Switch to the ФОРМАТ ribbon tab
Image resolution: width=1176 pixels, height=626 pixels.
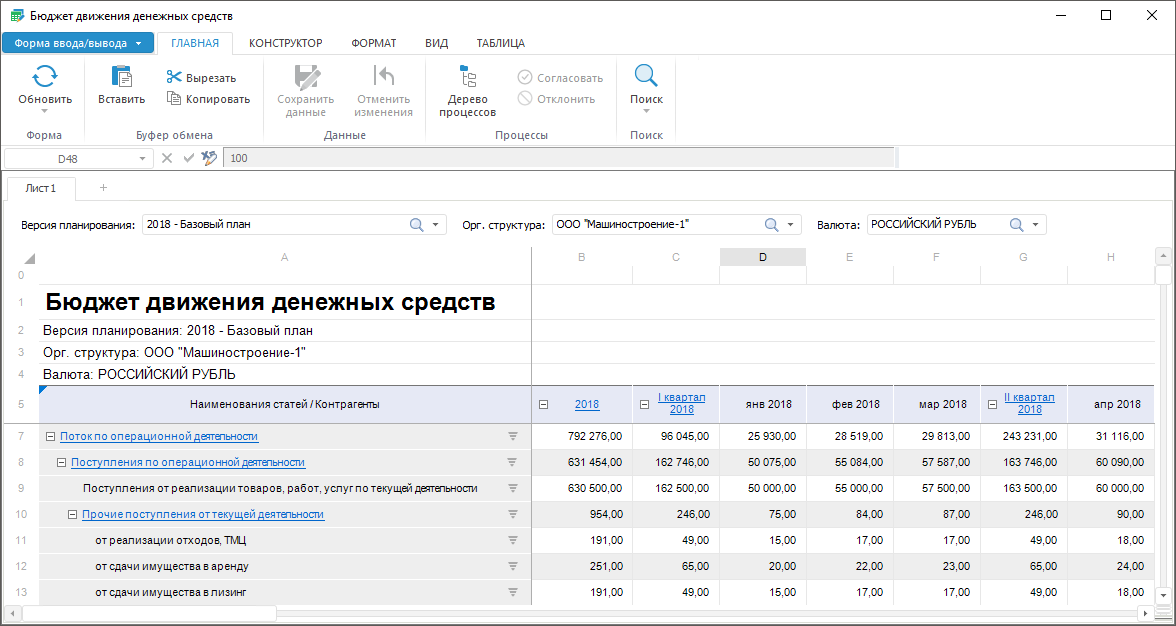point(373,43)
